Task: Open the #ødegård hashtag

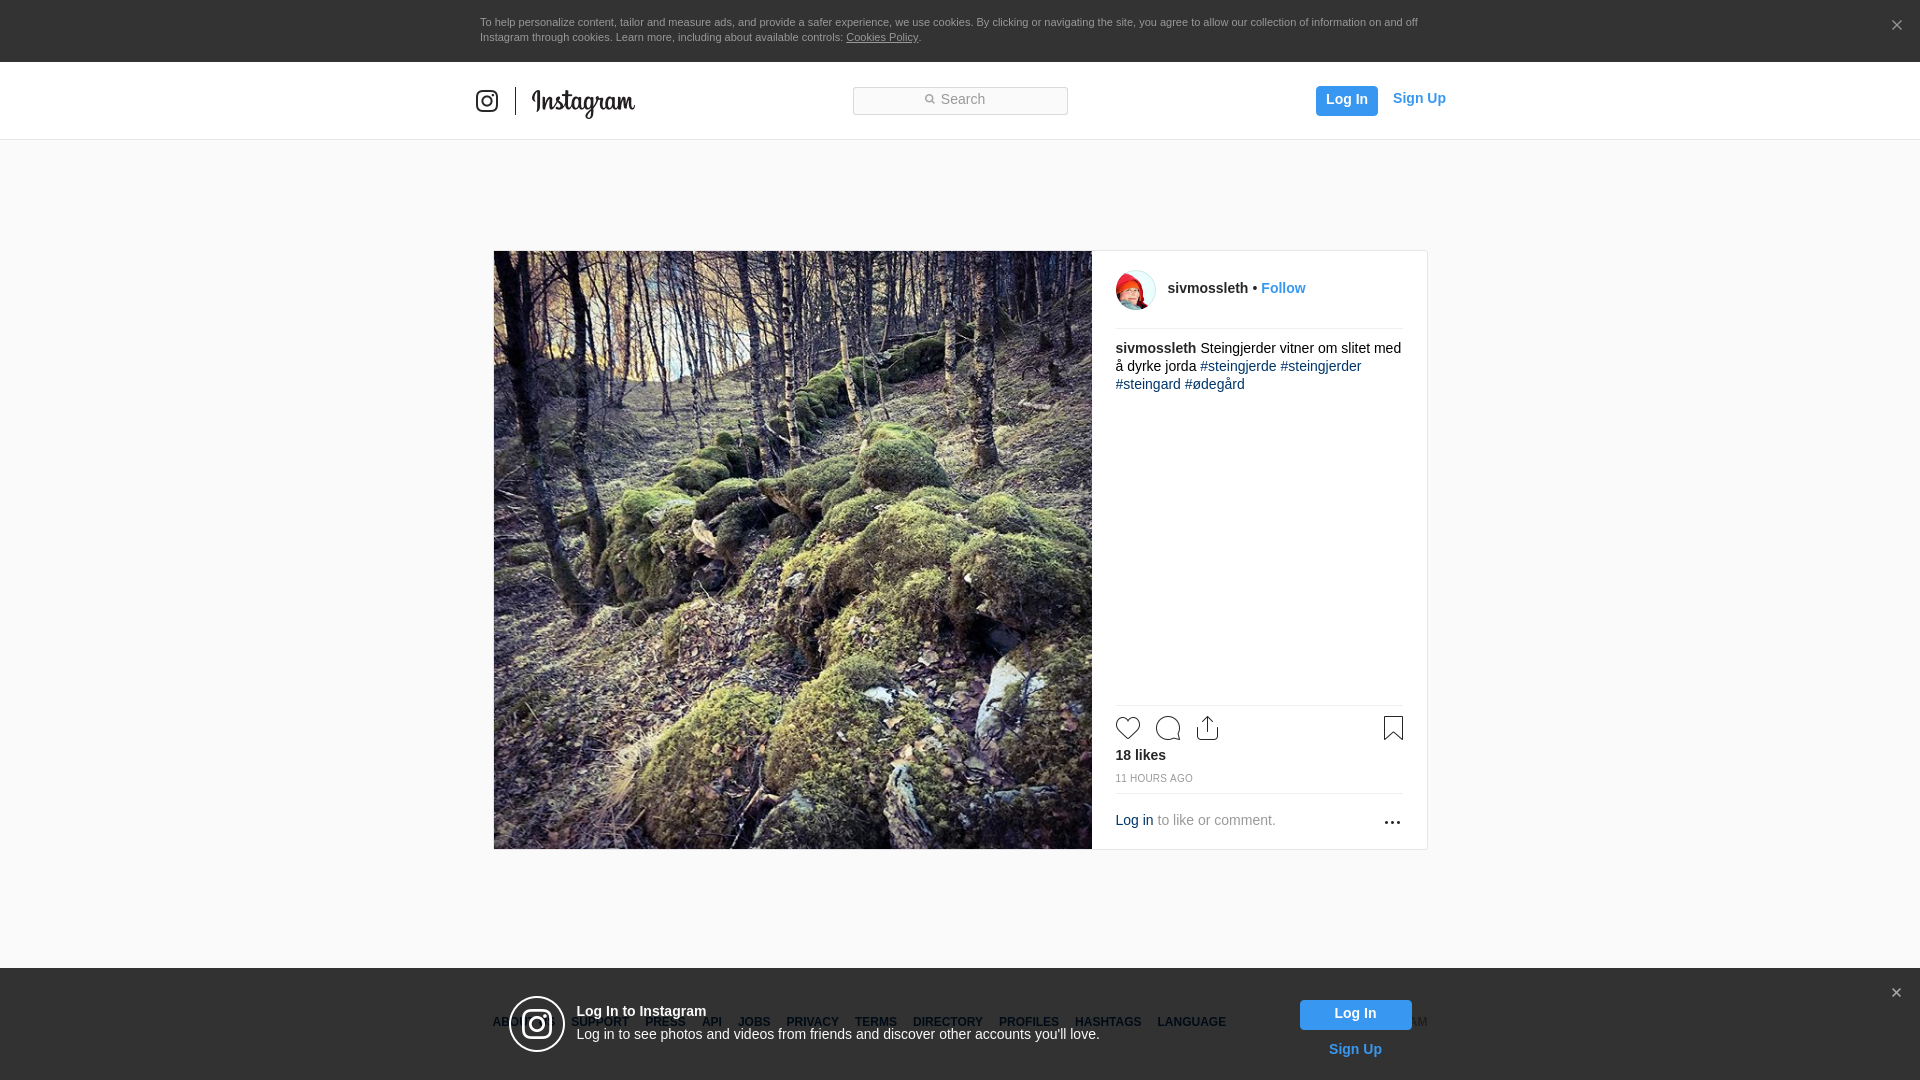Action: [1214, 384]
